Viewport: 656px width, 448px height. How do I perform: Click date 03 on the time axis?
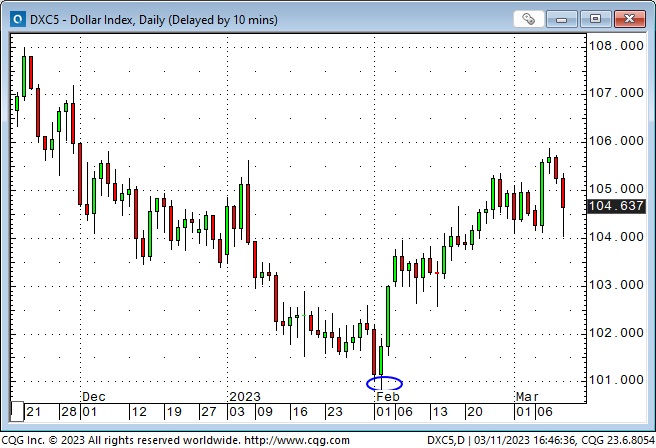pyautogui.click(x=237, y=412)
